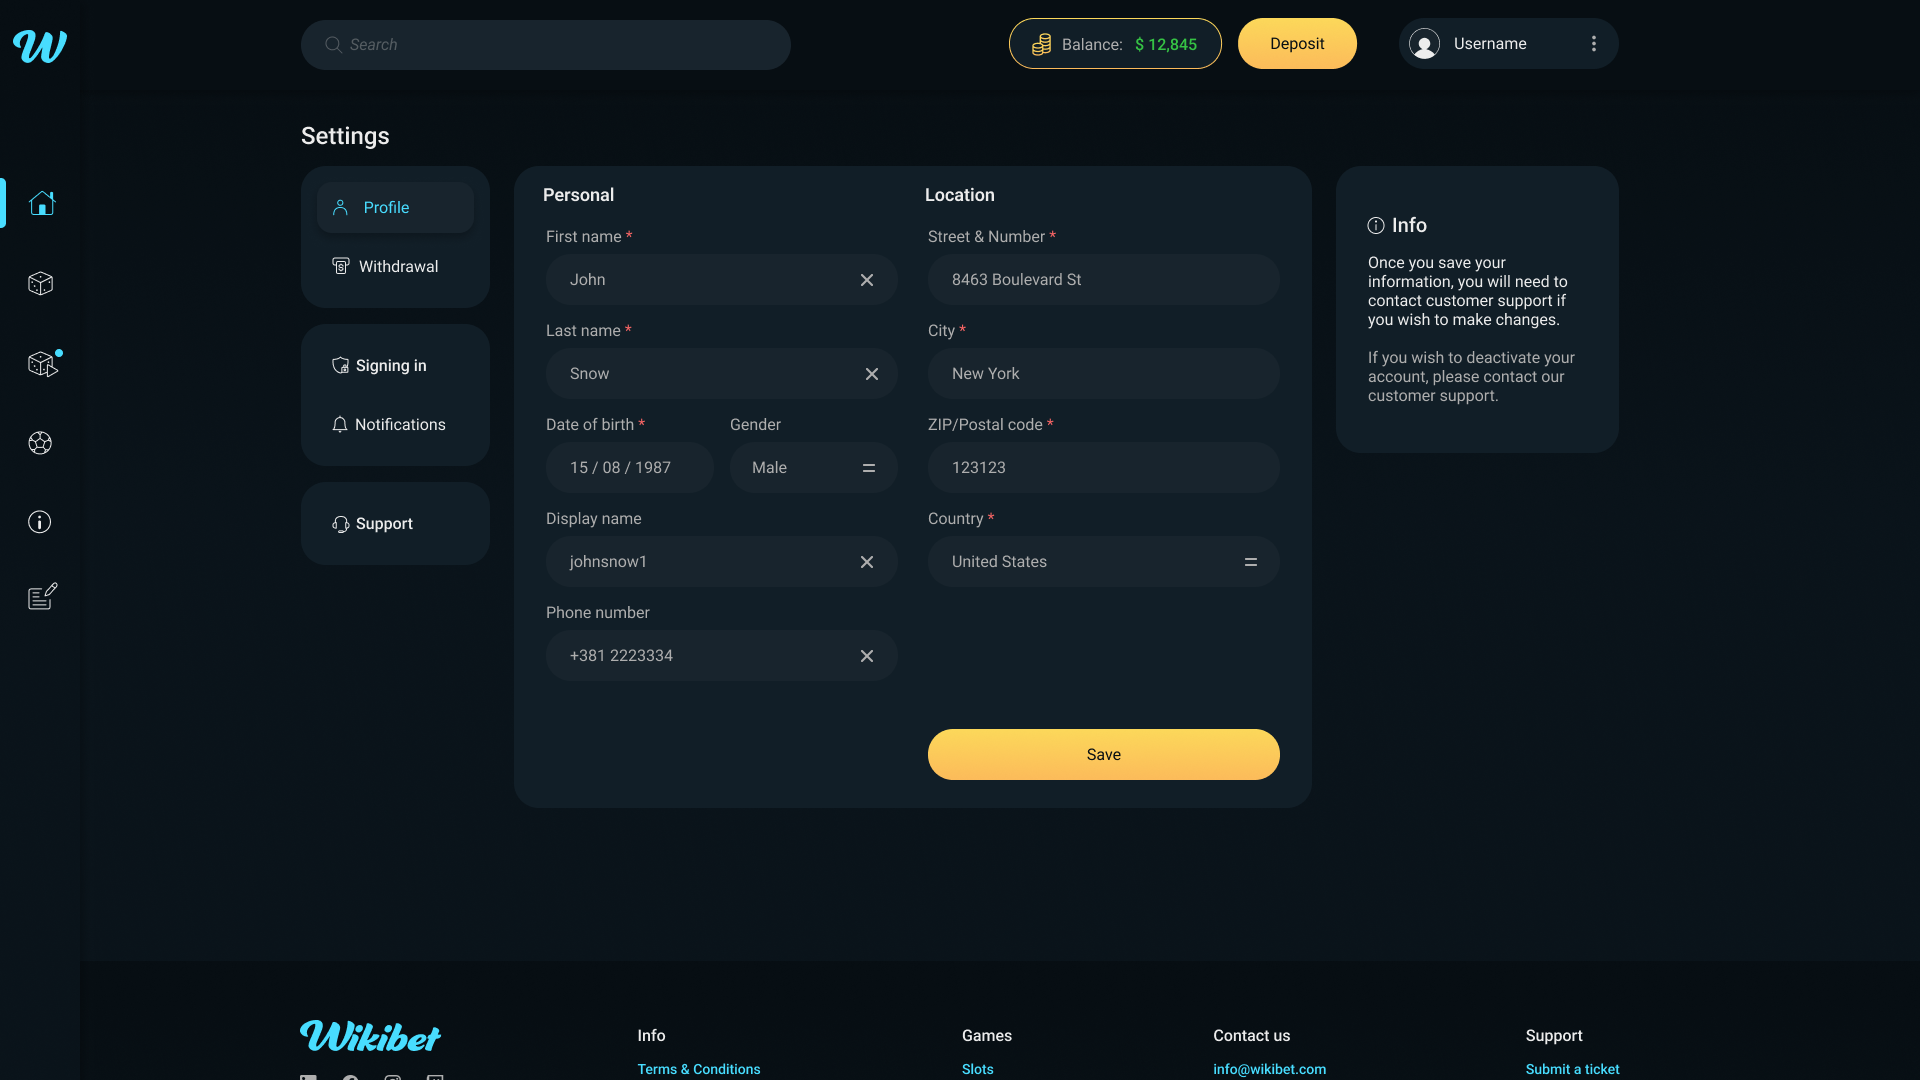Clear the First name field John
This screenshot has height=1080, width=1920.
click(867, 280)
